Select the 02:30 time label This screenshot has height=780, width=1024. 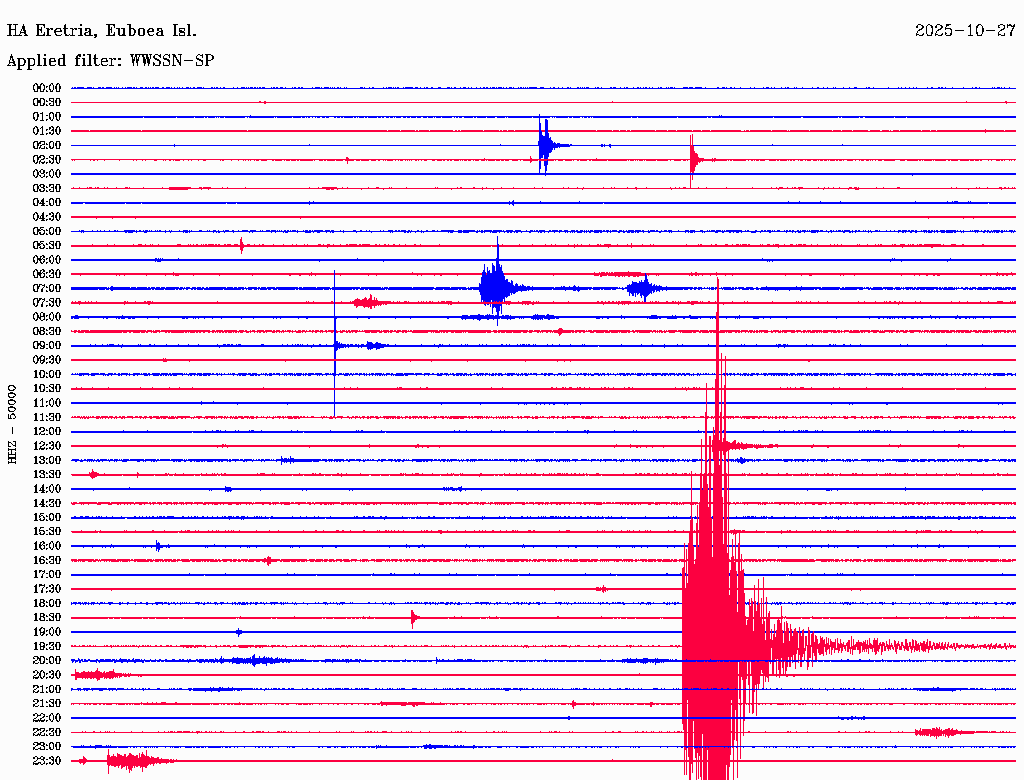[x=47, y=159]
